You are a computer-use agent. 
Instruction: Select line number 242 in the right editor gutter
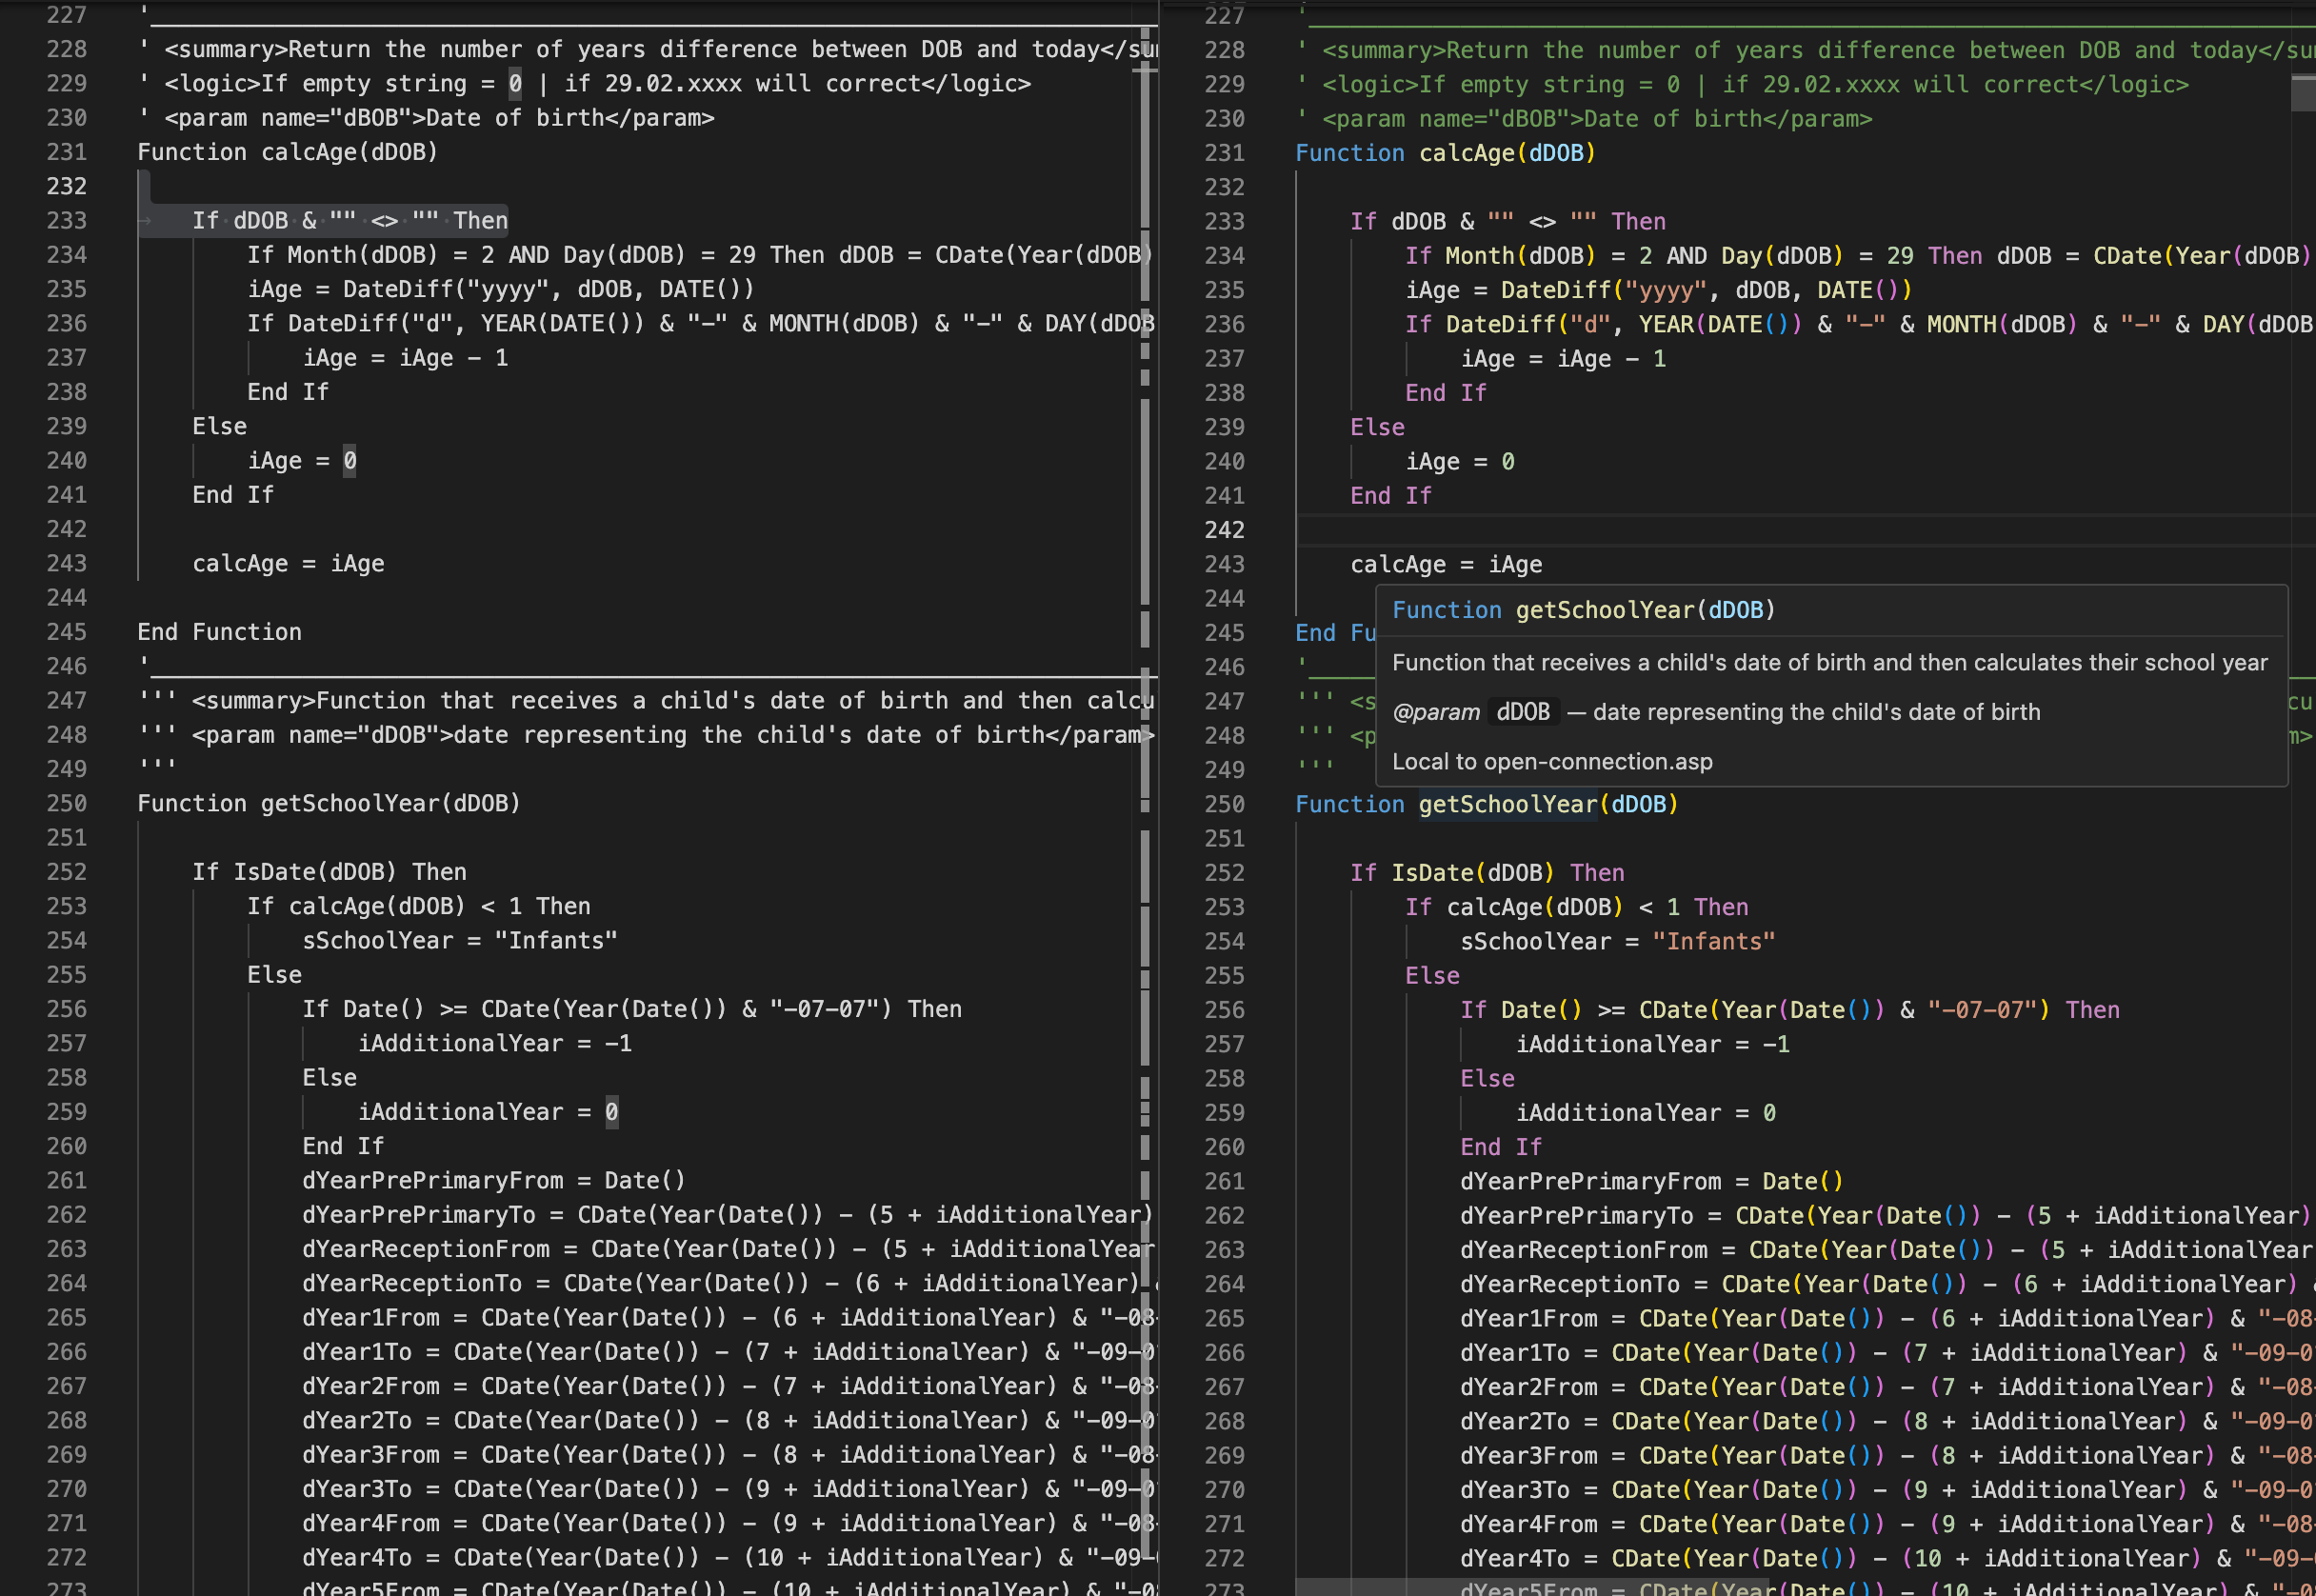(x=1225, y=530)
